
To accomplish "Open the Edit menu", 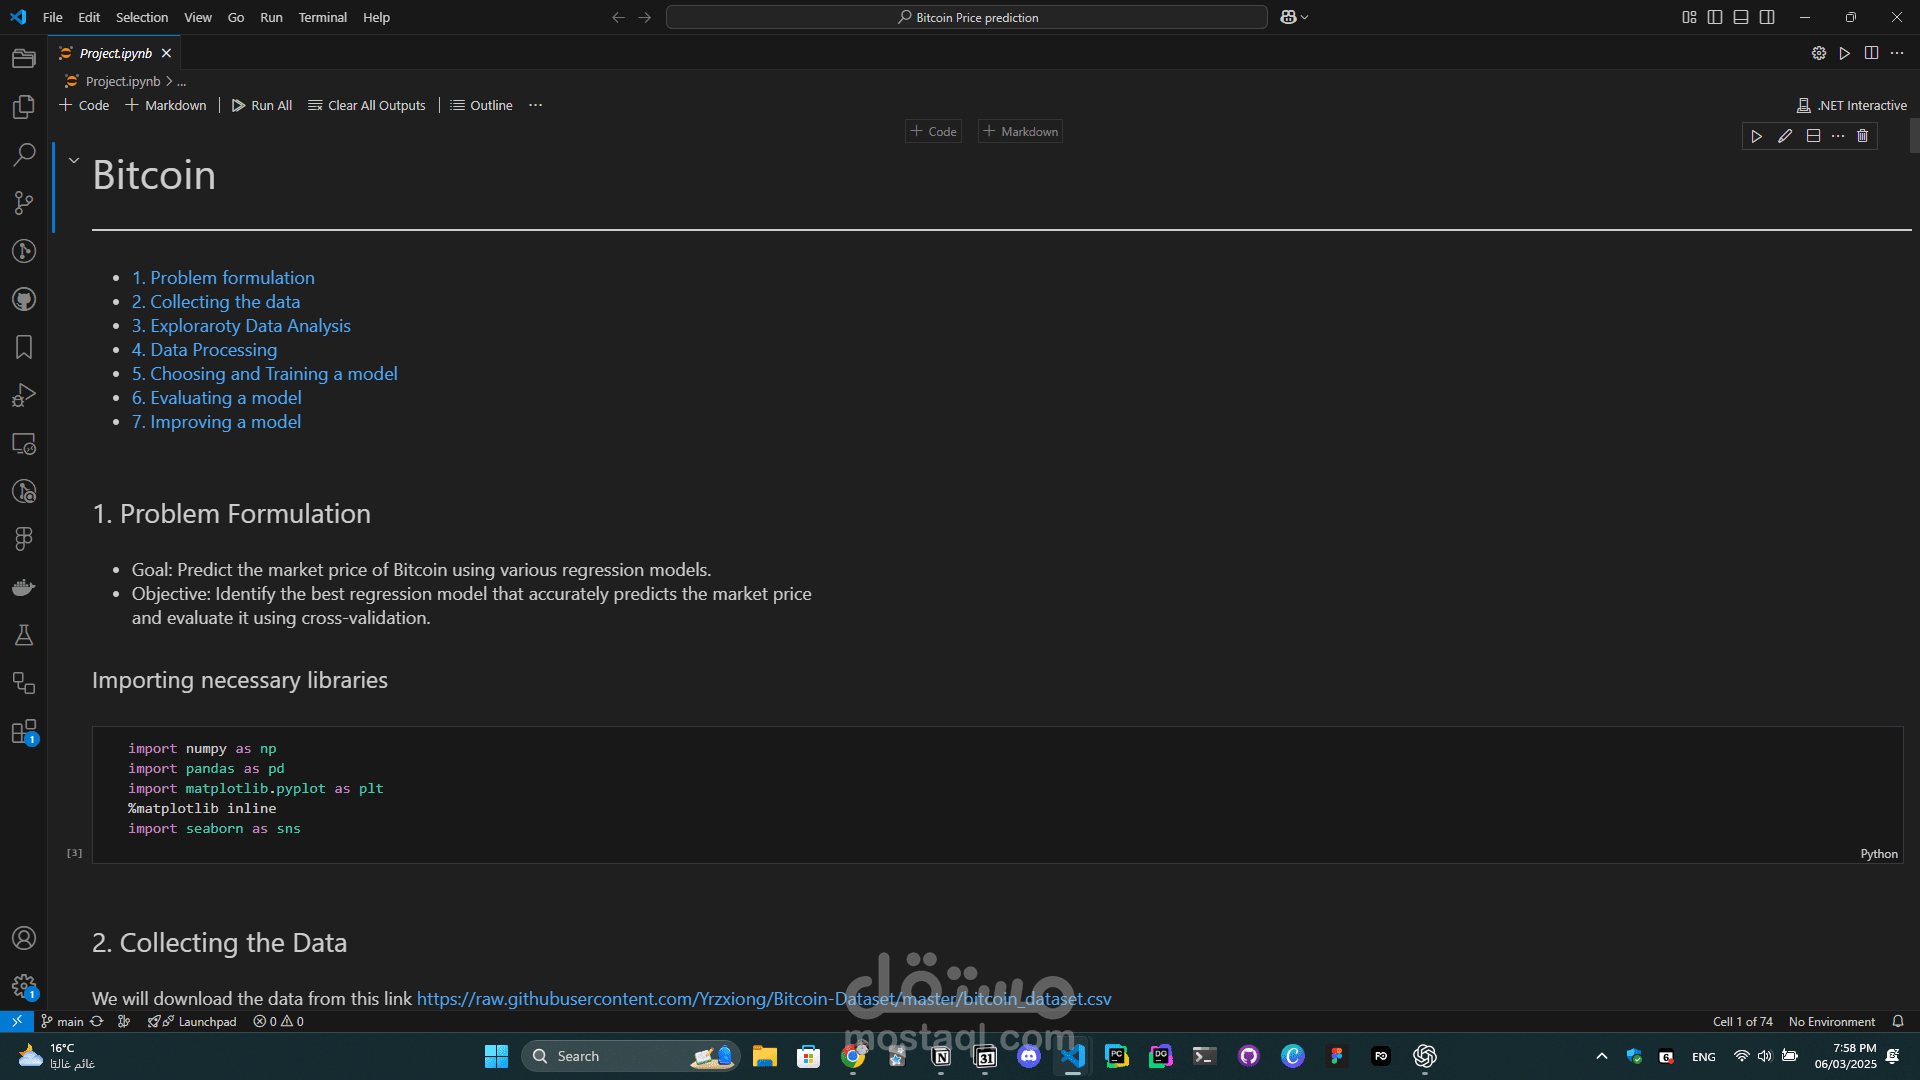I will pyautogui.click(x=89, y=17).
